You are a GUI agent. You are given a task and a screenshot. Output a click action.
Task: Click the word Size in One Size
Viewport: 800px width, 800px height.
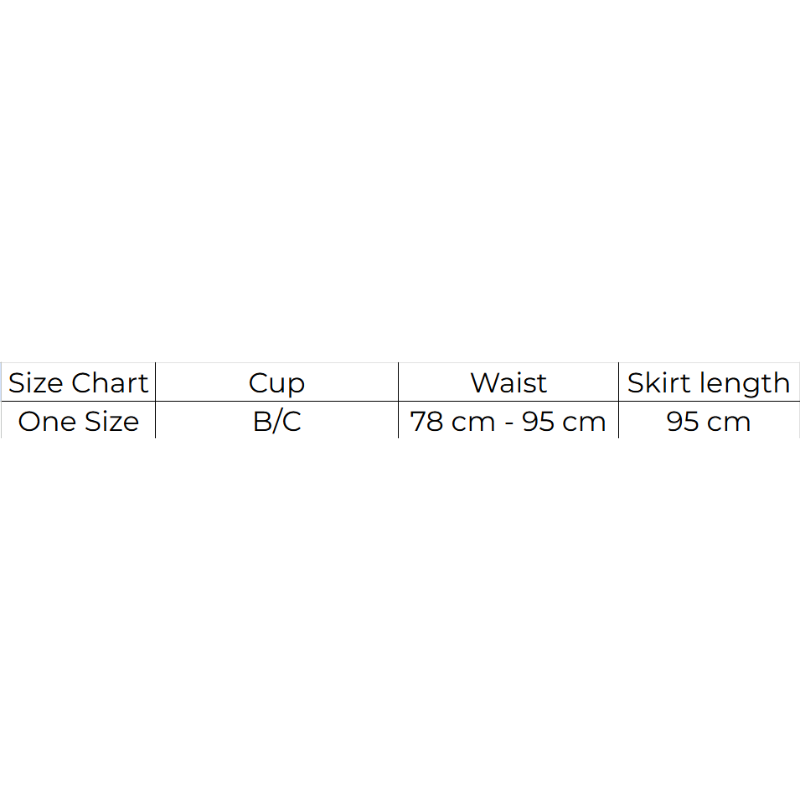[111, 421]
